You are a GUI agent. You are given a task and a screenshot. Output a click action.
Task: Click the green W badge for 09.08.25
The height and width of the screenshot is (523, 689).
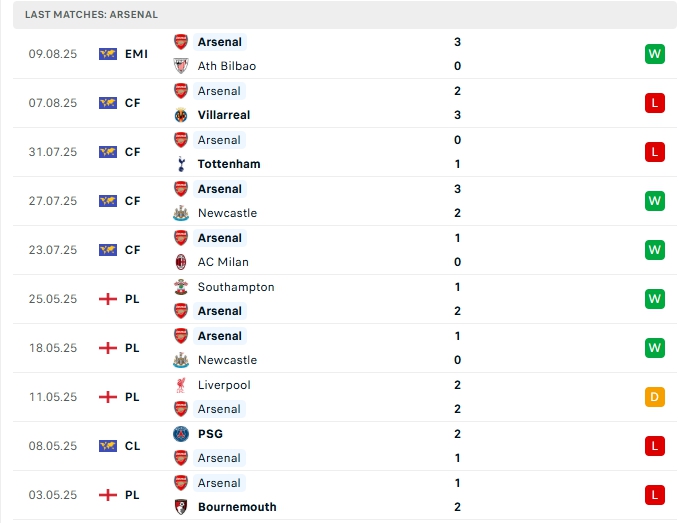[655, 54]
